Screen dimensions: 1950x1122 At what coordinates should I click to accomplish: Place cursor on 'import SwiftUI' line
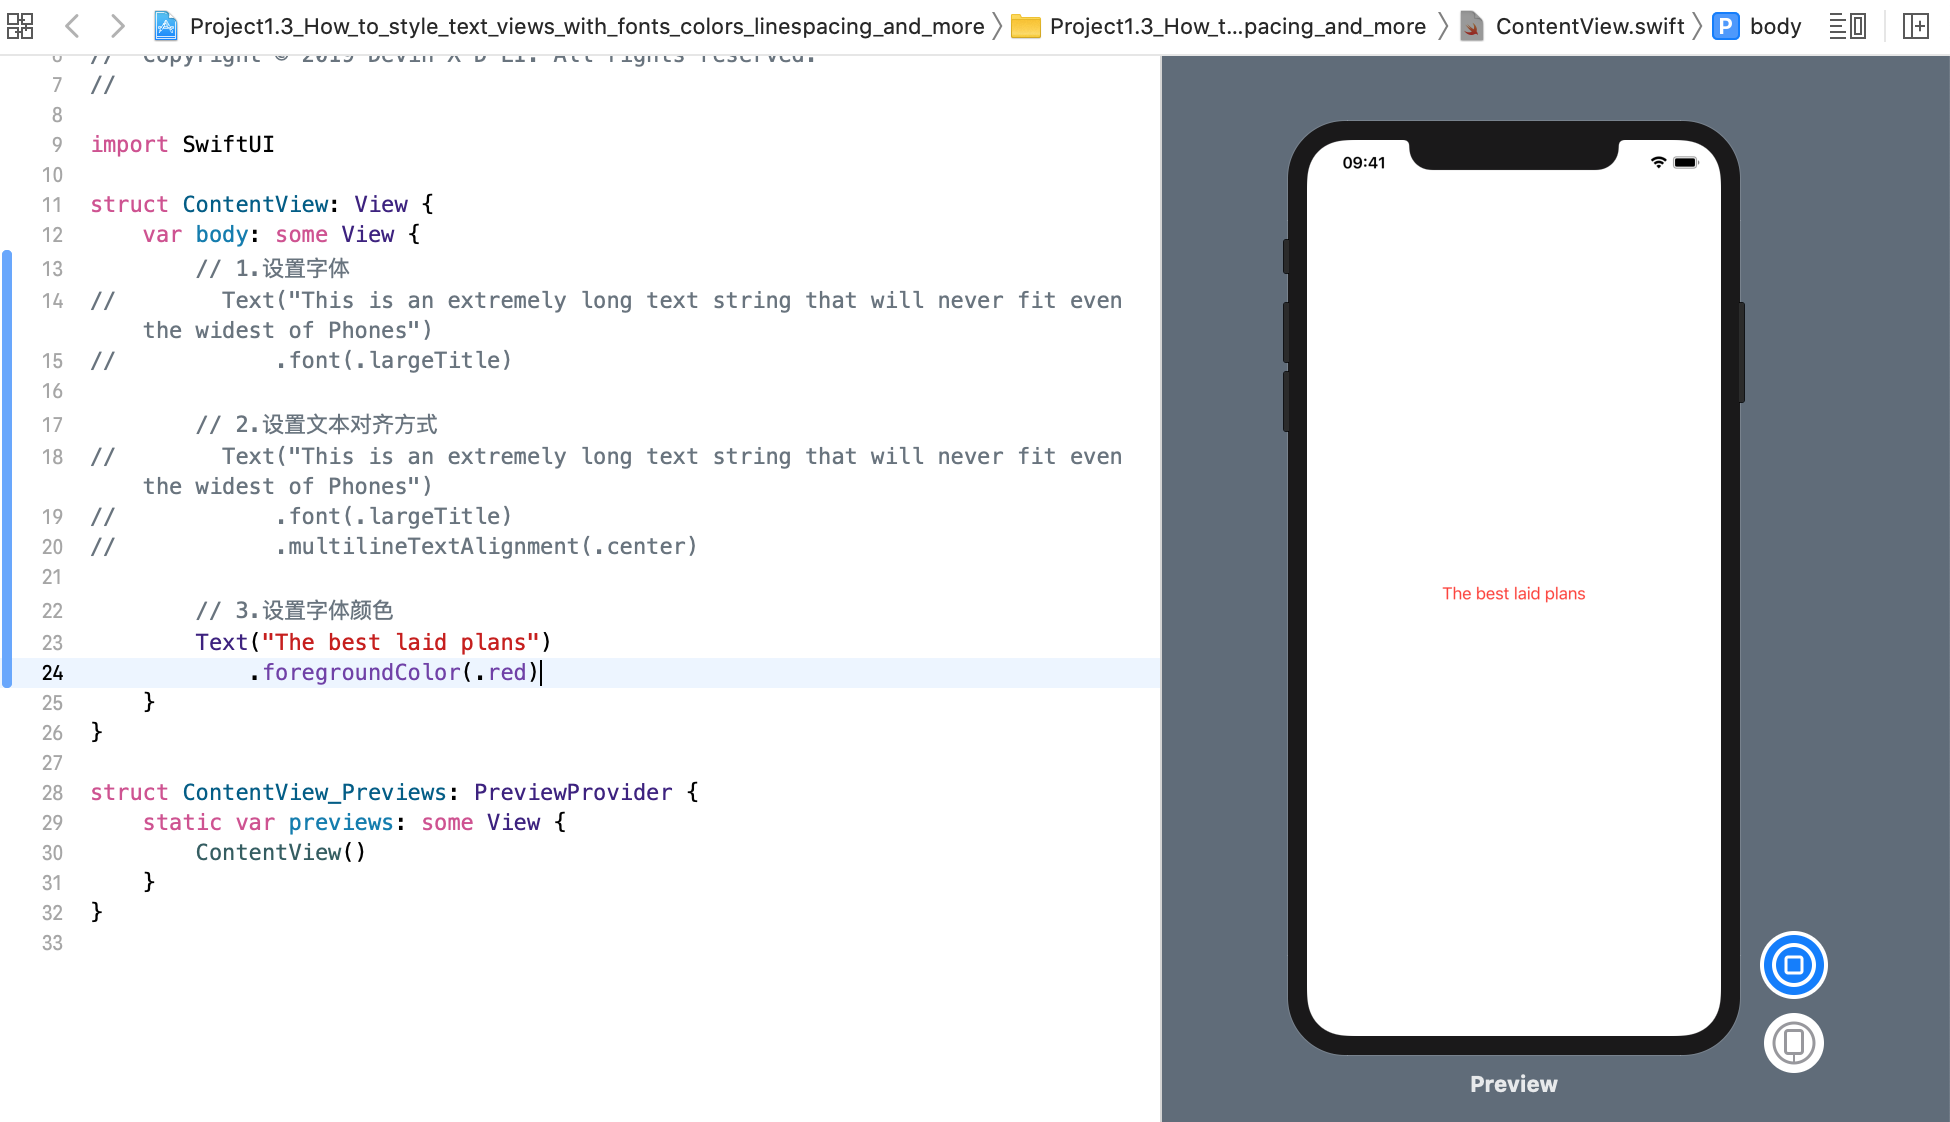[x=182, y=145]
